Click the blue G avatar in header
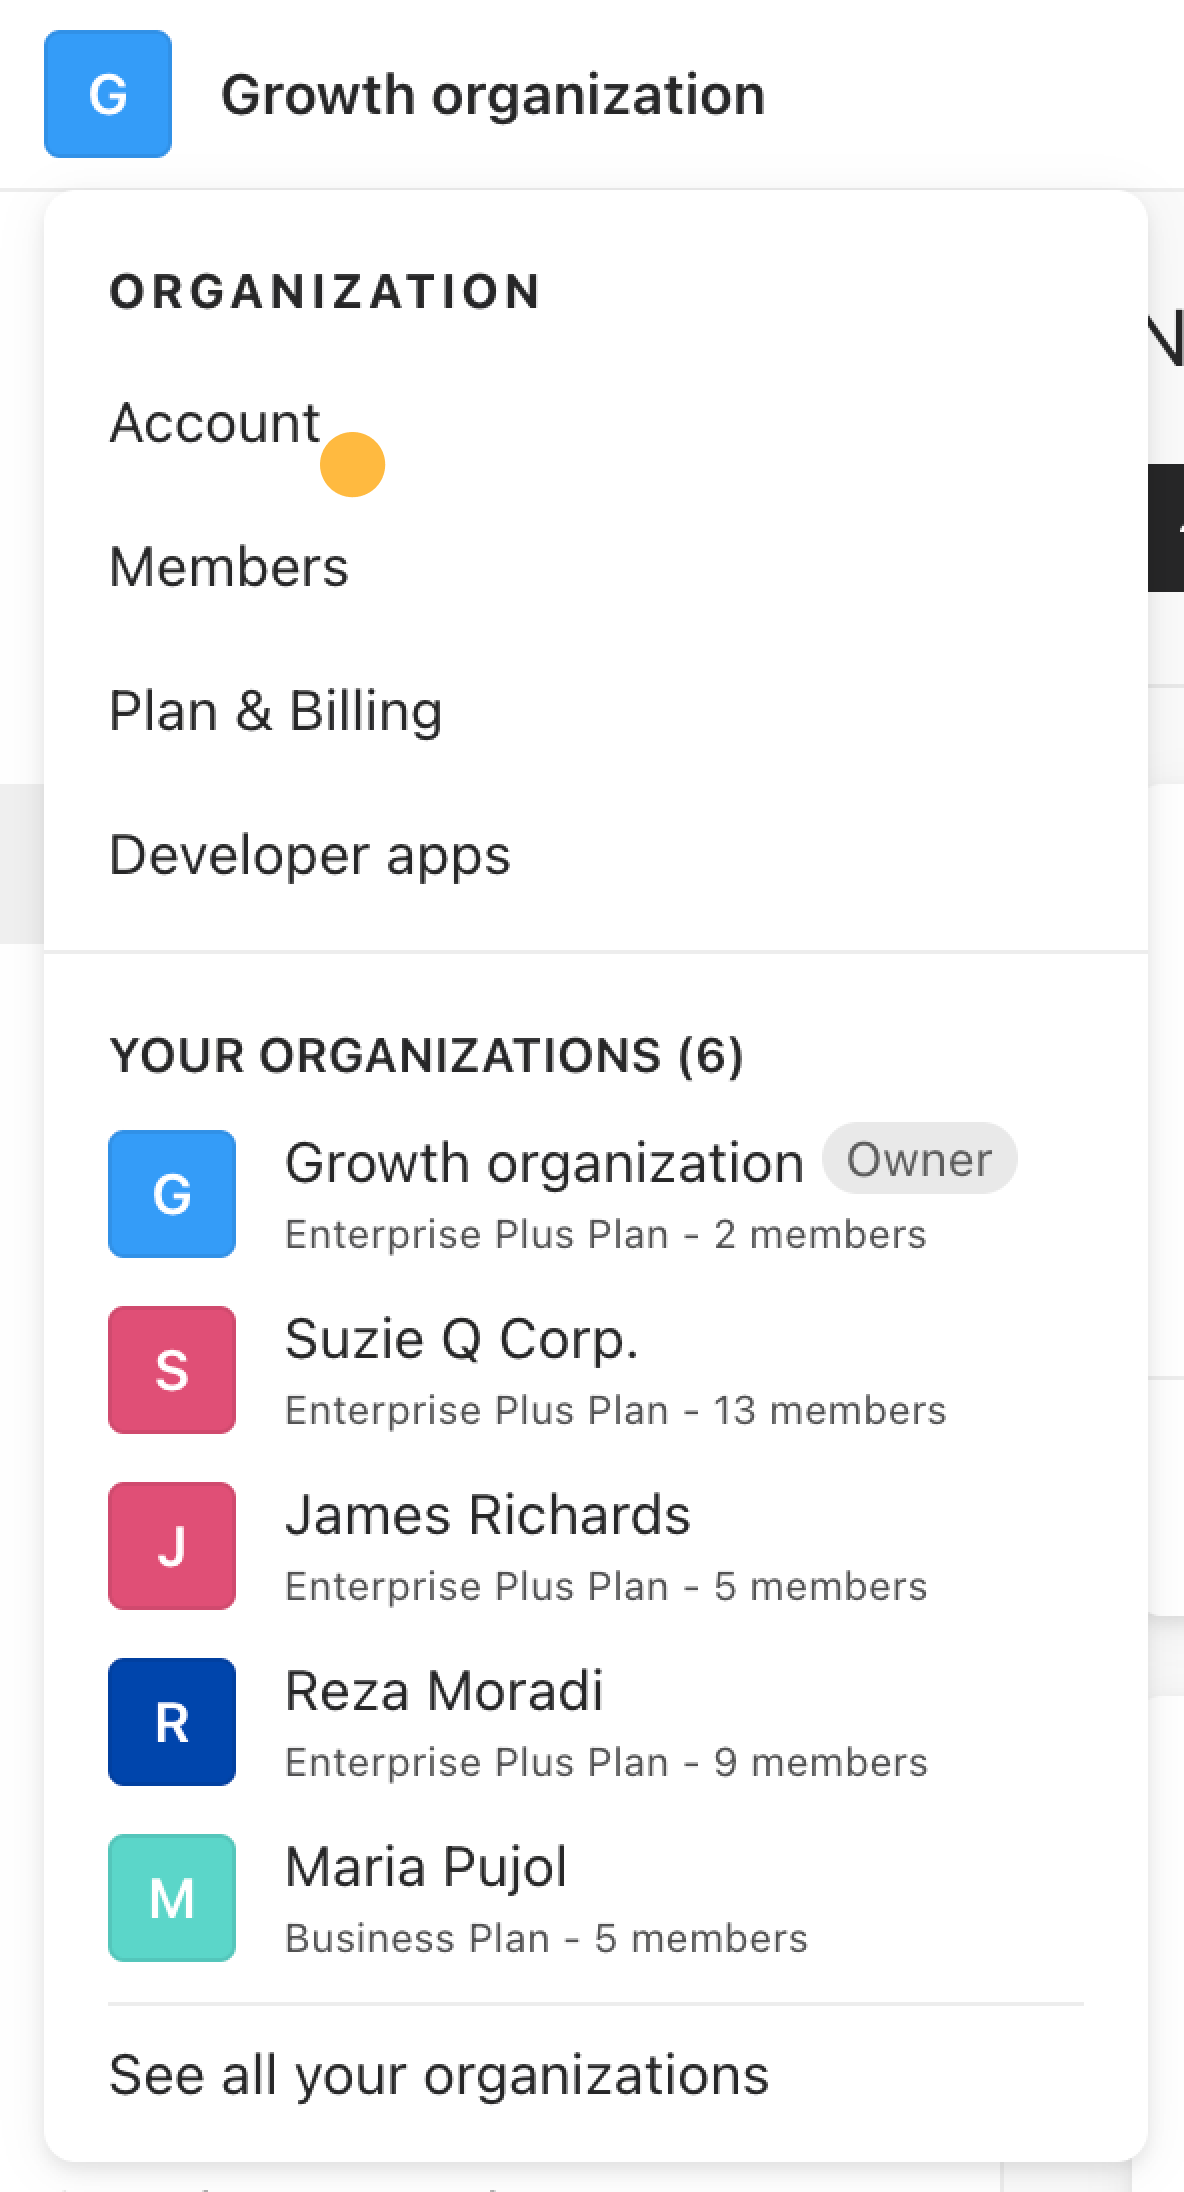Viewport: 1184px width, 2192px height. pos(108,94)
